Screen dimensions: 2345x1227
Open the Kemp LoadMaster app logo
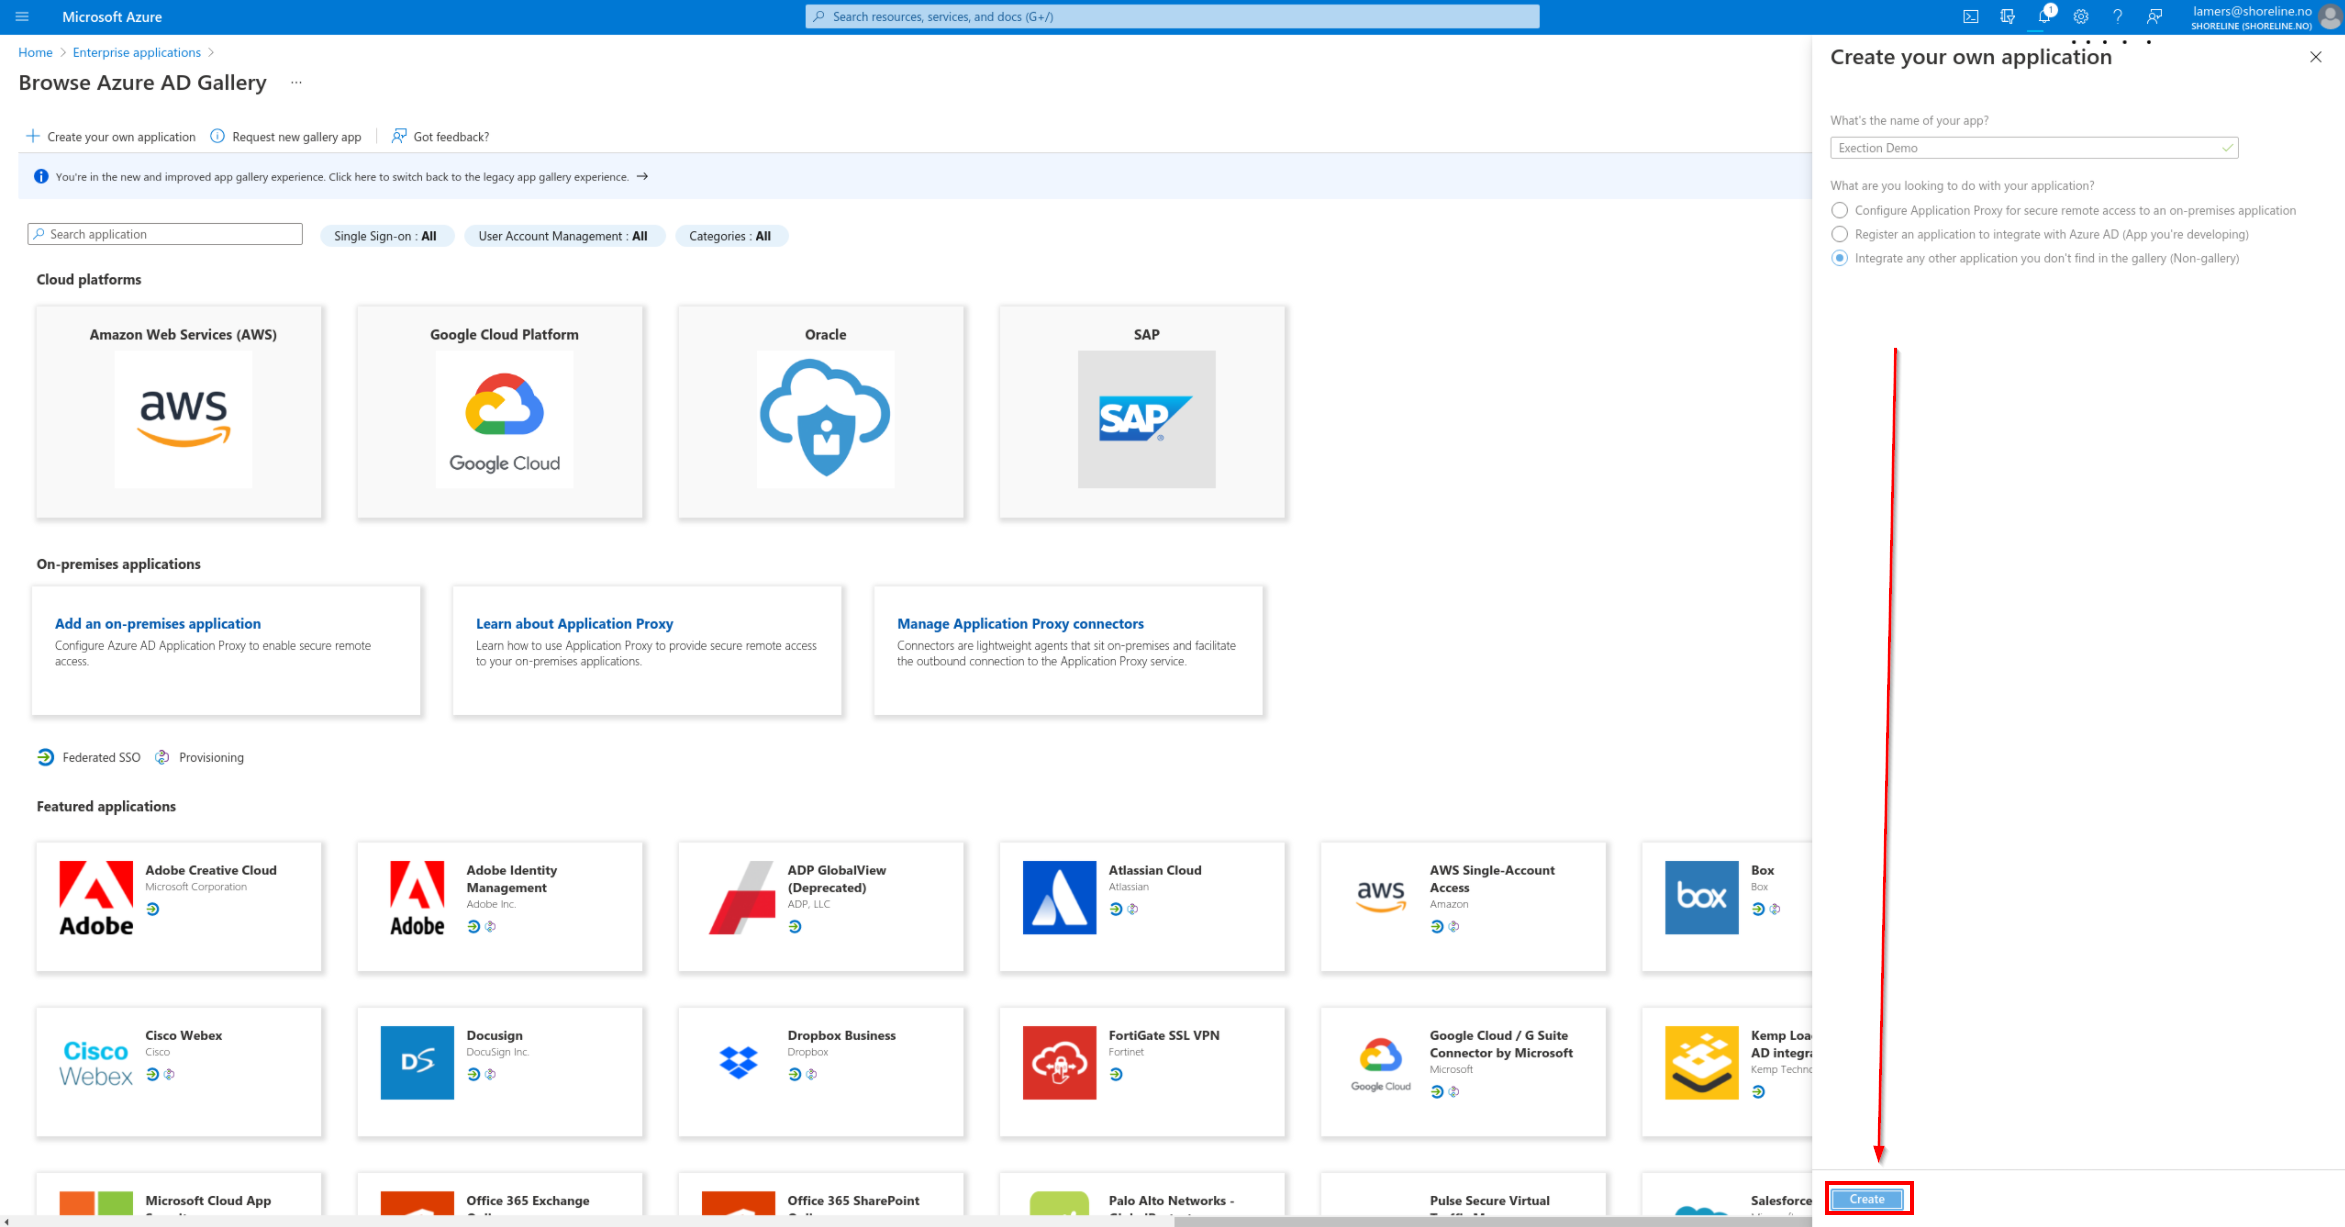[1701, 1063]
